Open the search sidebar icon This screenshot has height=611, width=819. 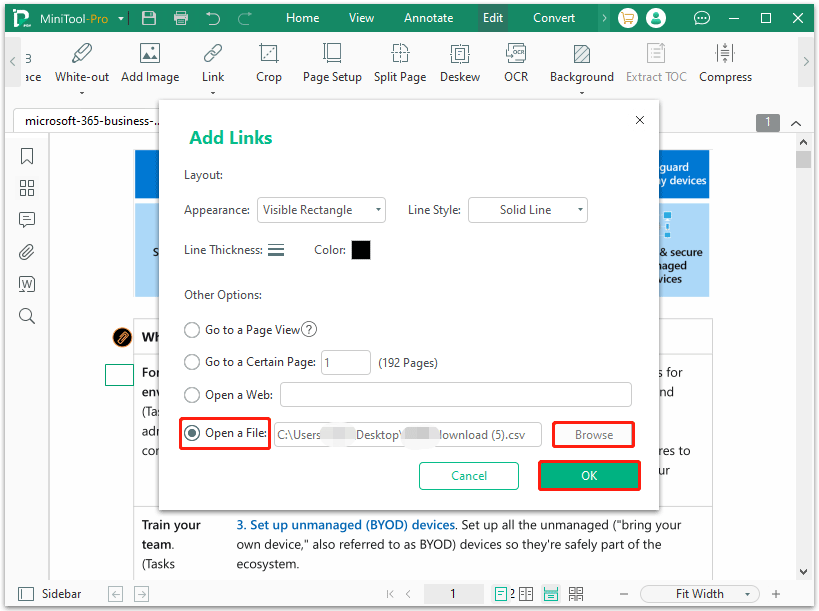[x=27, y=316]
